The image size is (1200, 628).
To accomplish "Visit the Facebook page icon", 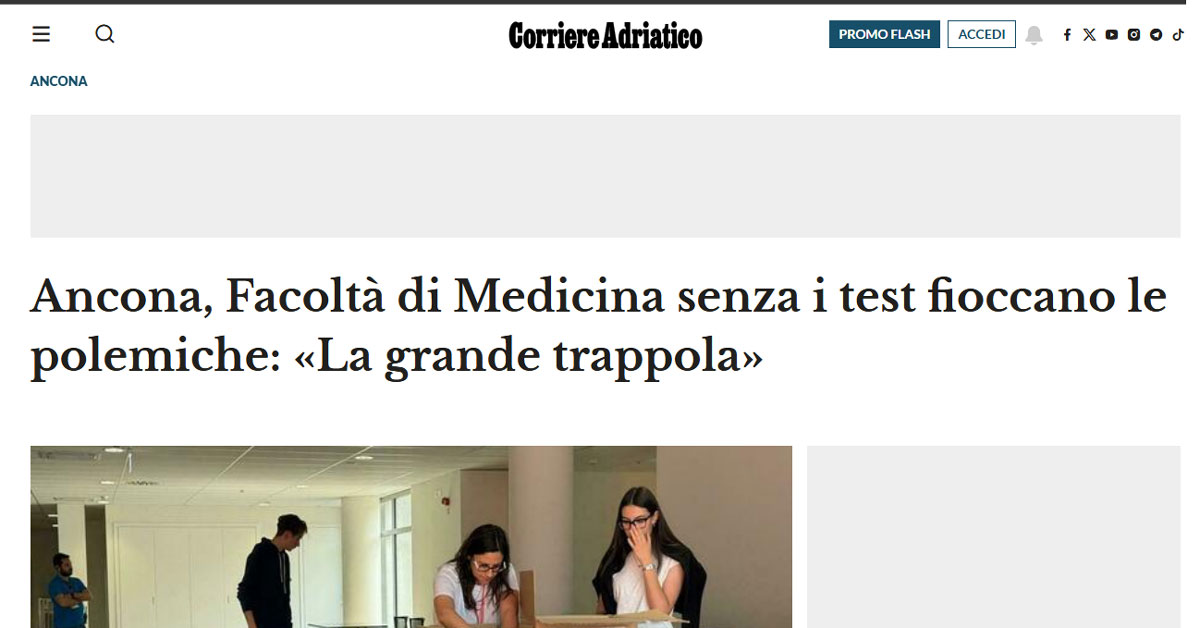I will point(1067,35).
